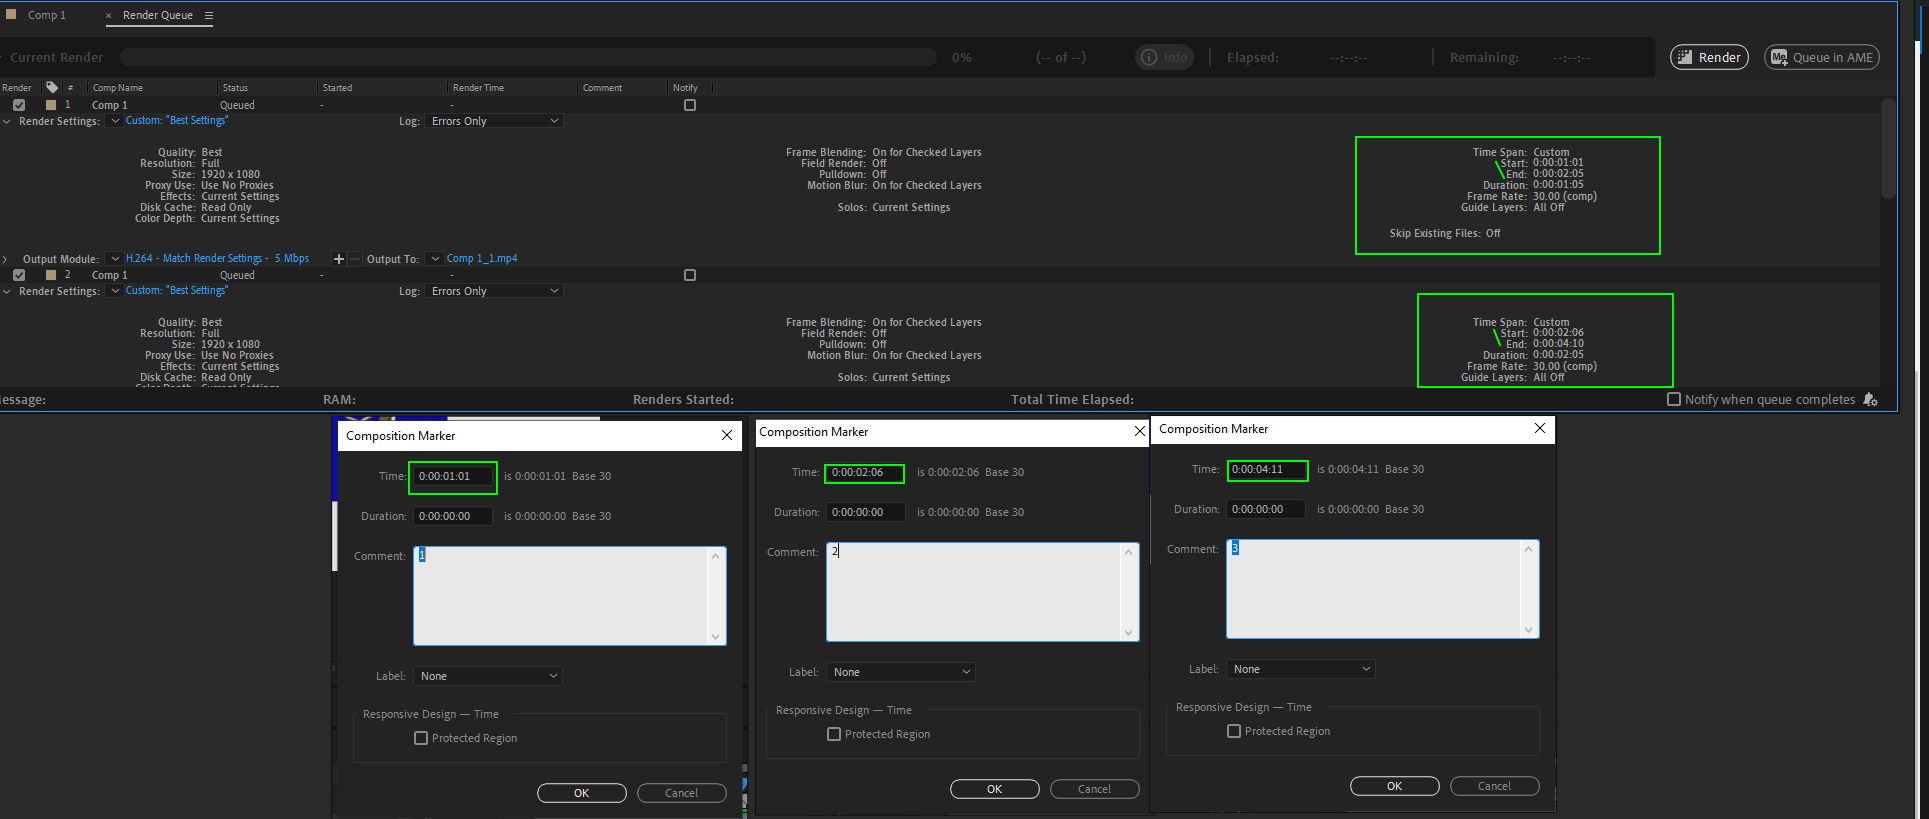Click Duration field in marker dialog 0:00:04:11
Image resolution: width=1929 pixels, height=819 pixels.
point(1266,509)
